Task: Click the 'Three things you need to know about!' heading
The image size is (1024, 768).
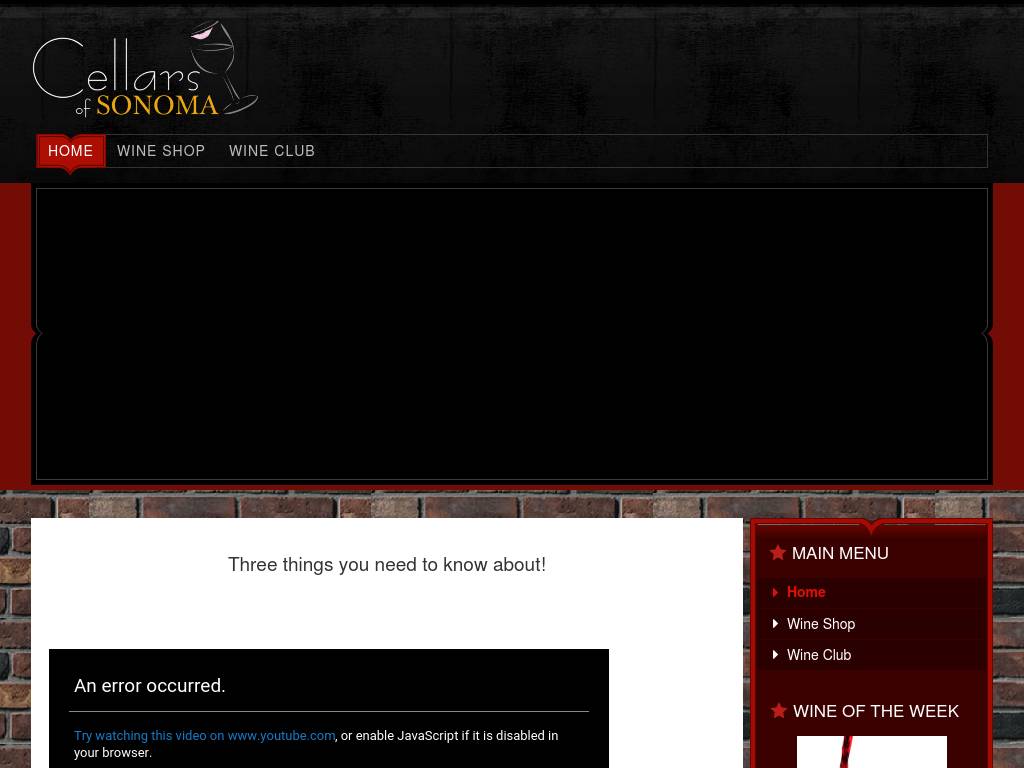Action: pos(387,564)
